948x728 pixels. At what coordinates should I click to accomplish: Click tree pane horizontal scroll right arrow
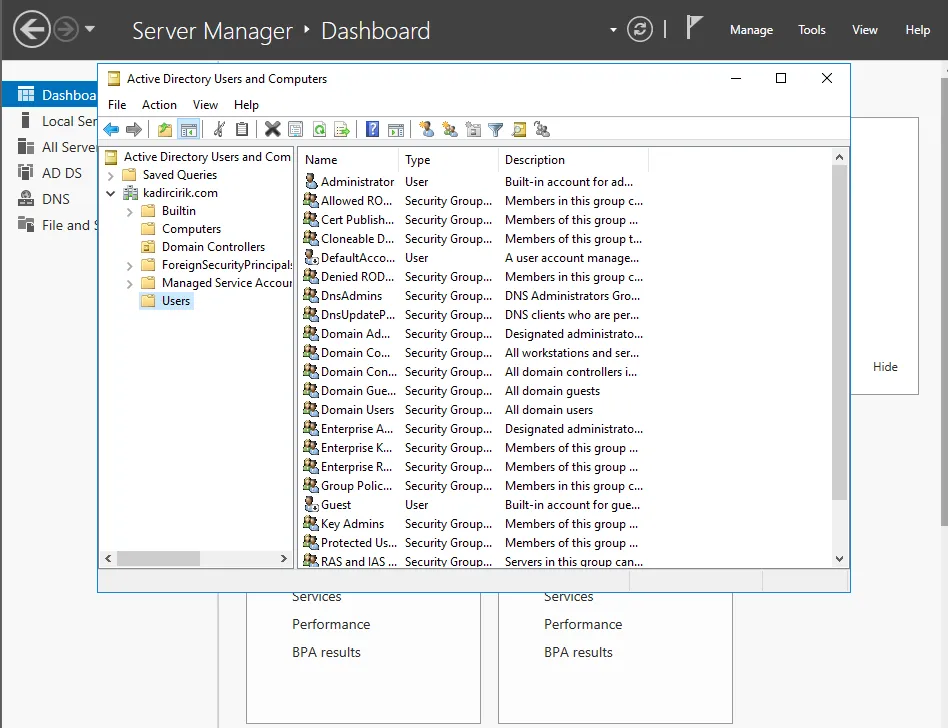click(x=284, y=559)
